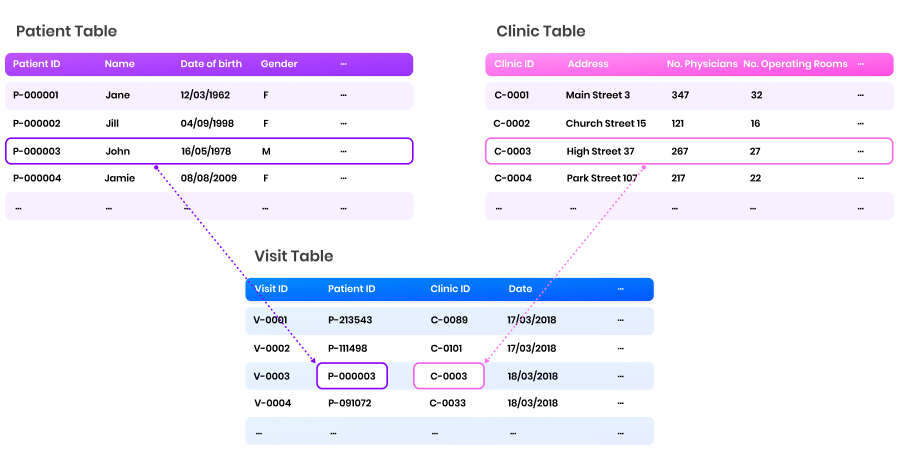Select the highlighted C-0003 cell in Visit Table
Viewport: 900px width, 460px height.
coord(449,376)
